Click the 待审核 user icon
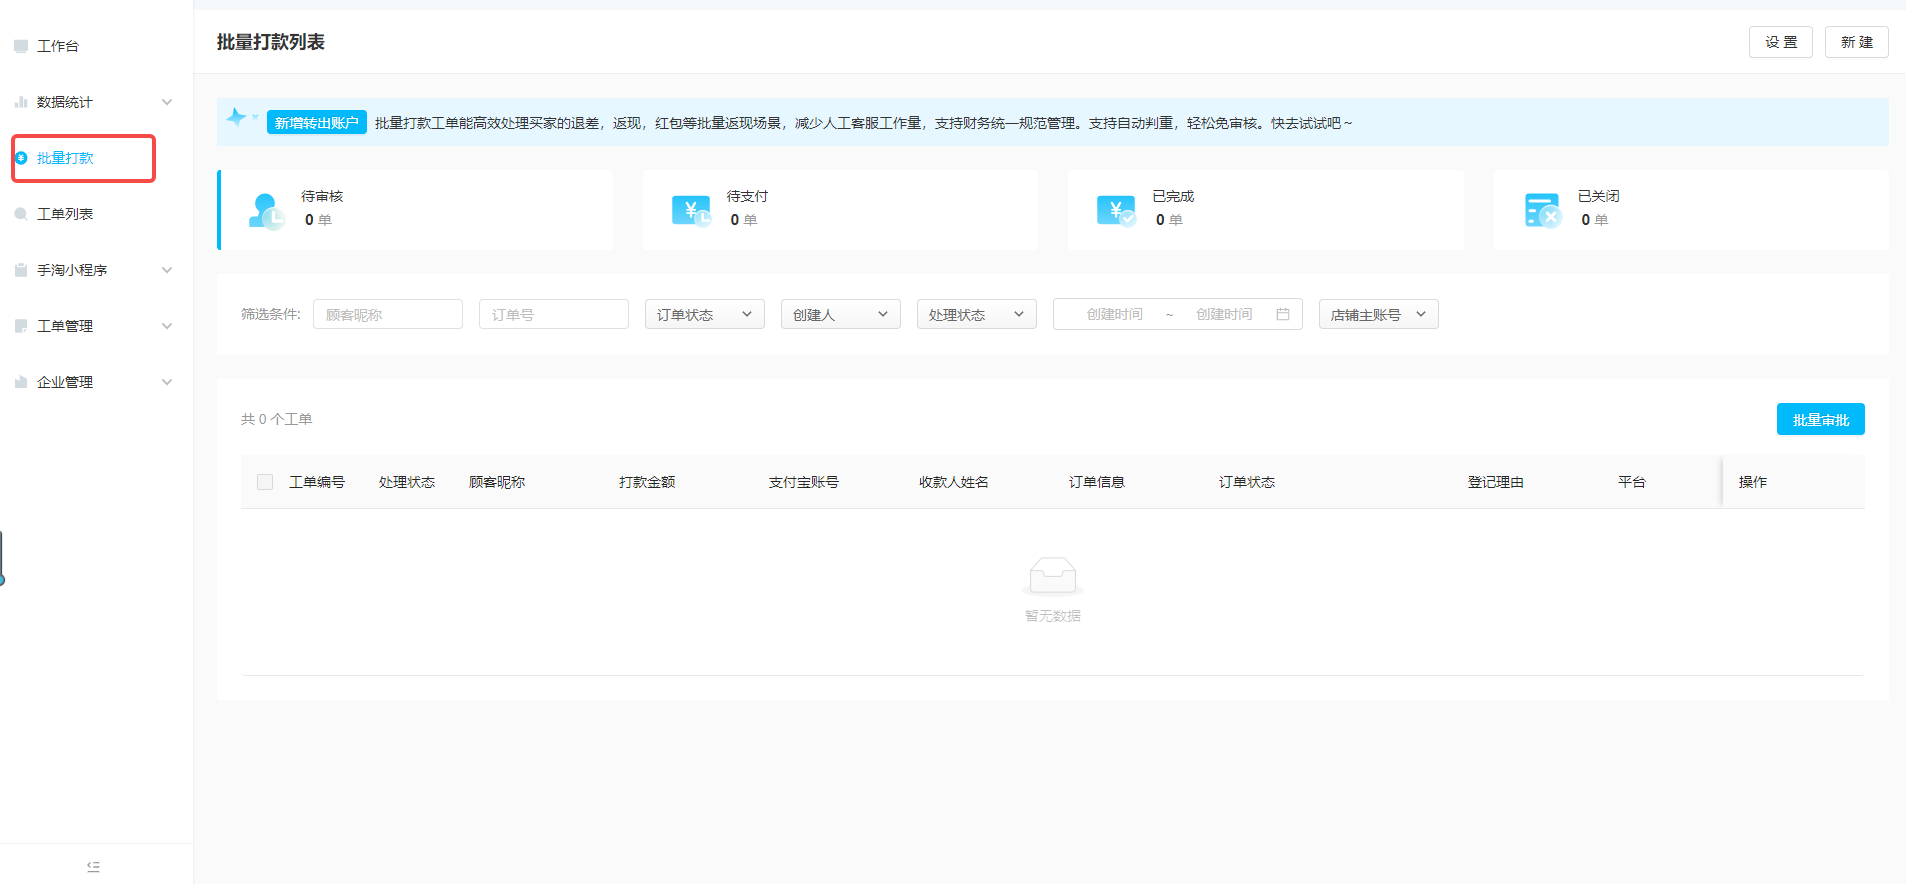This screenshot has width=1906, height=884. pyautogui.click(x=266, y=211)
